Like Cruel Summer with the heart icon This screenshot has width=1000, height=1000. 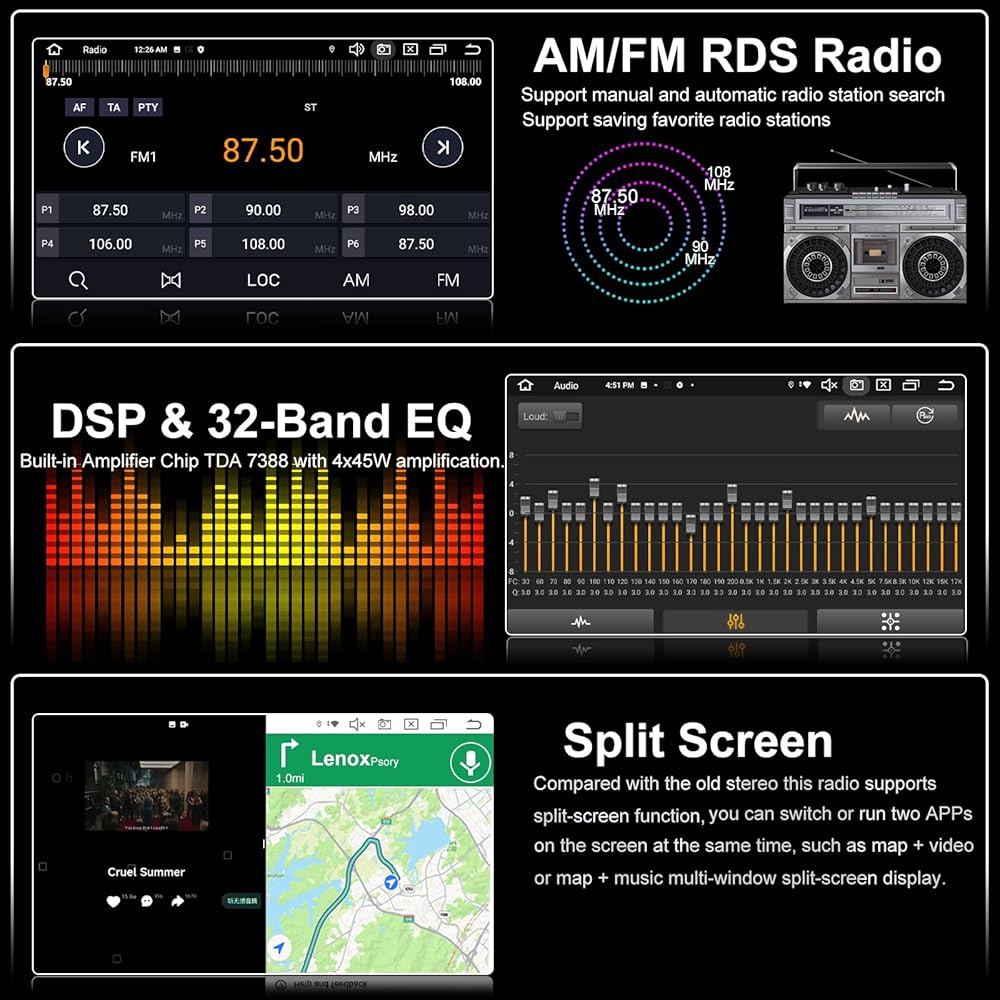coord(113,901)
